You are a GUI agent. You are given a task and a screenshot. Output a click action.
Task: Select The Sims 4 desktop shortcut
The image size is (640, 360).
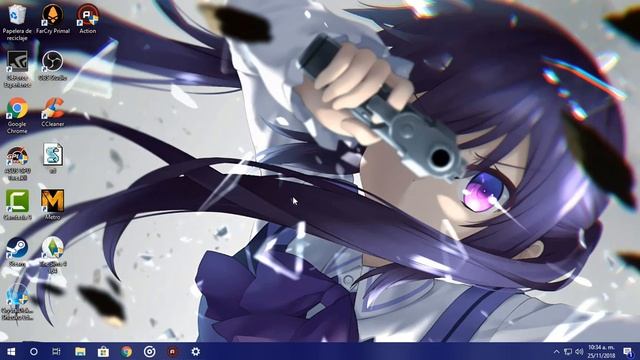point(53,255)
